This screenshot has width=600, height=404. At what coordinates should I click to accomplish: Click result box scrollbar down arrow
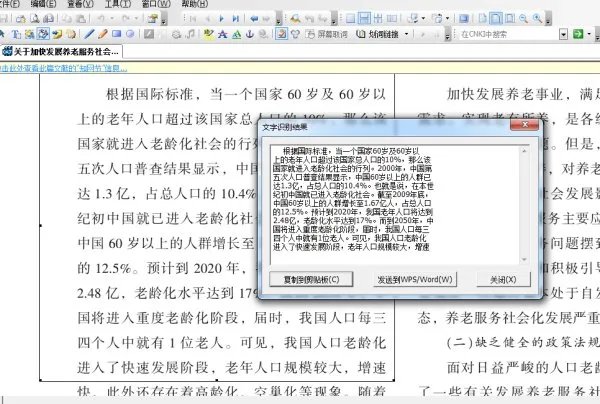524,259
